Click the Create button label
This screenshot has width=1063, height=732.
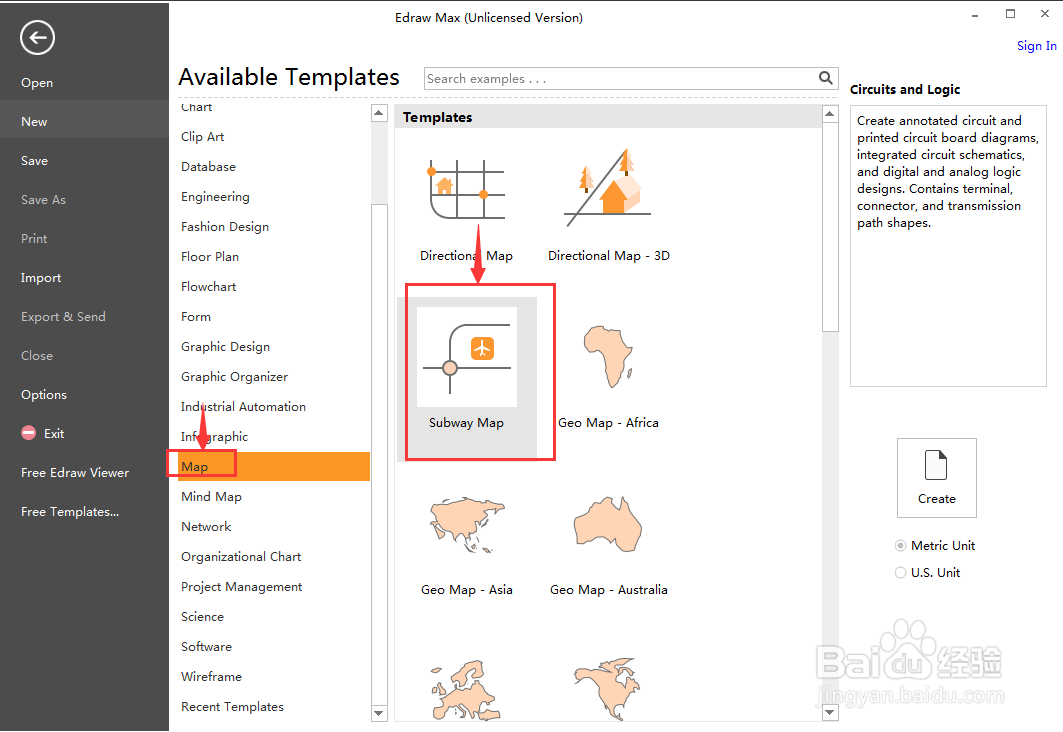pyautogui.click(x=936, y=499)
